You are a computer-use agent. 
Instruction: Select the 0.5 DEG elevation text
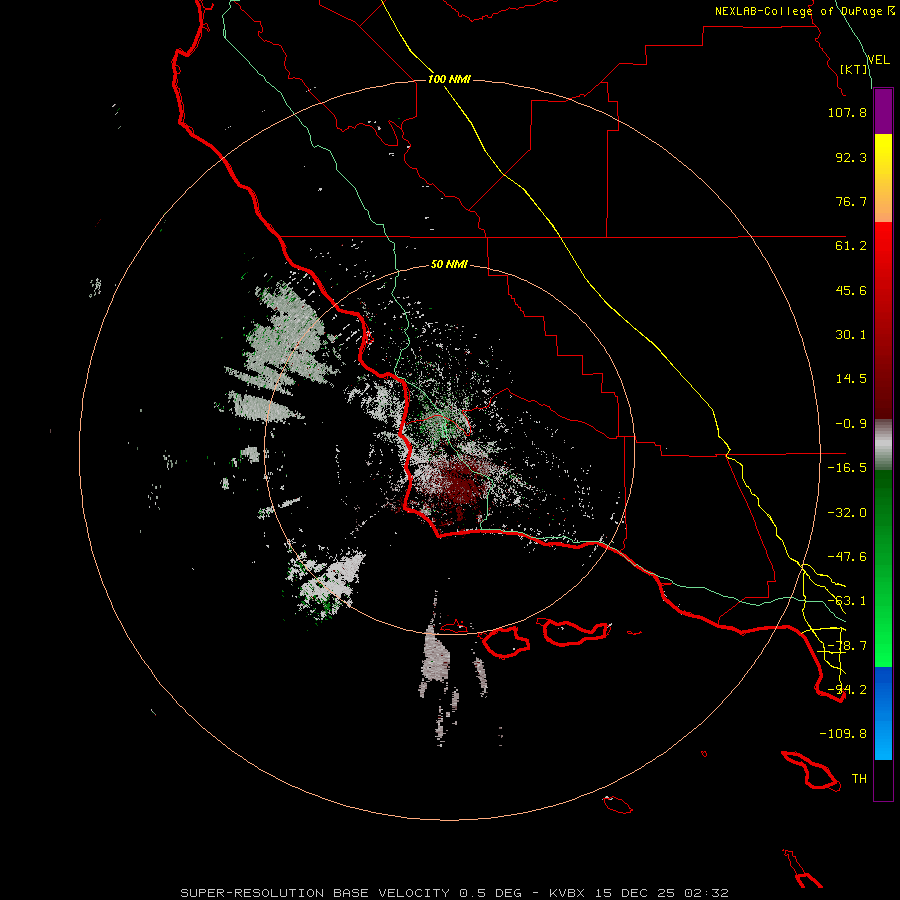click(490, 893)
